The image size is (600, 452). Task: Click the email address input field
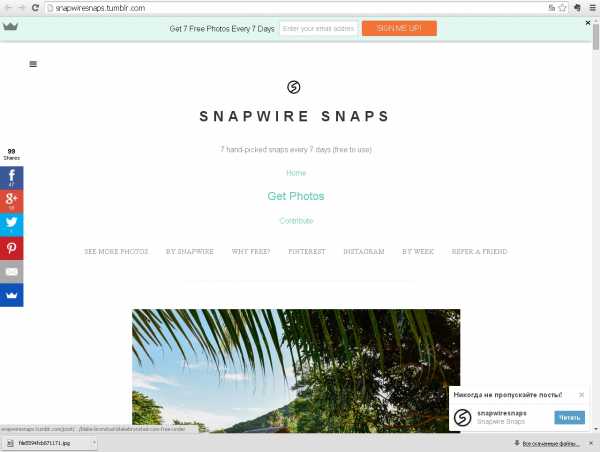318,29
